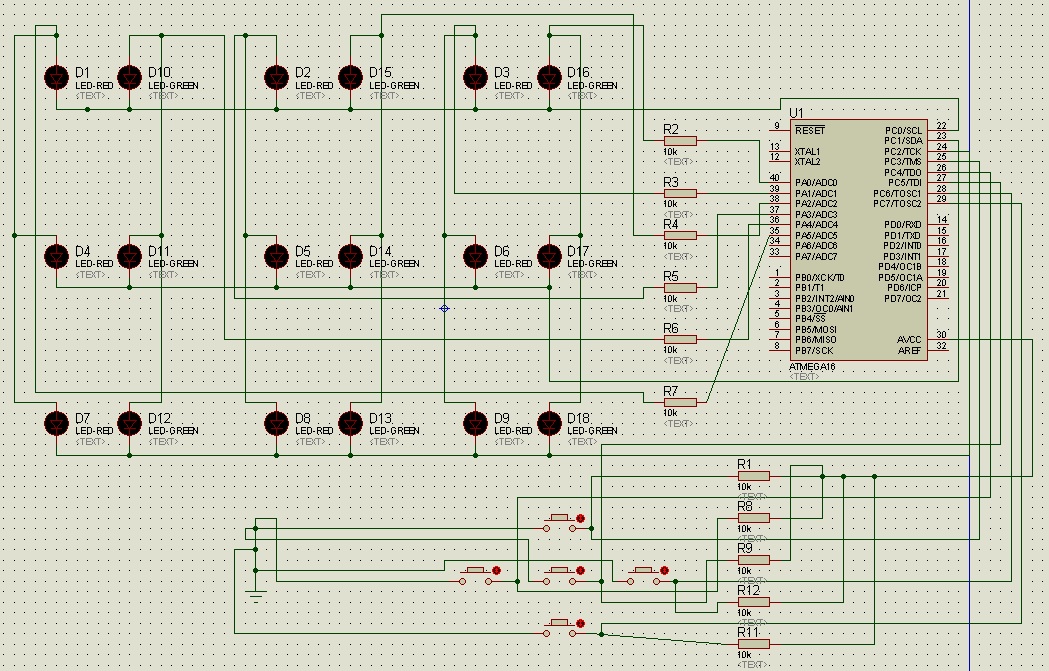Toggle latch dot of rightmost middle-row push button
1049x671 pixels.
point(664,571)
